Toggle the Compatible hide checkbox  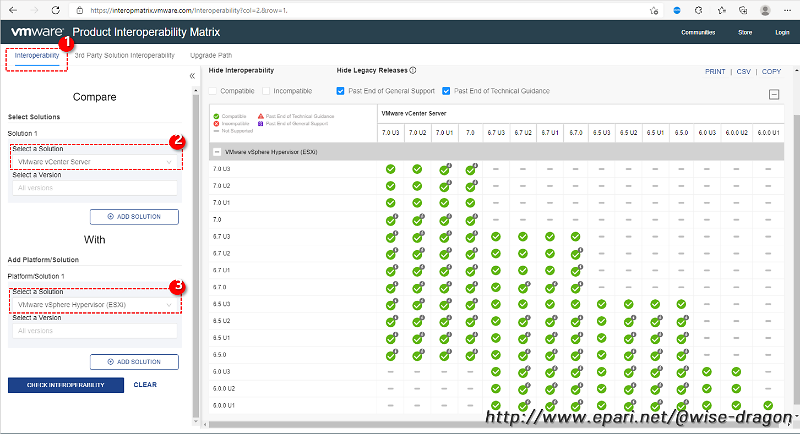(213, 91)
